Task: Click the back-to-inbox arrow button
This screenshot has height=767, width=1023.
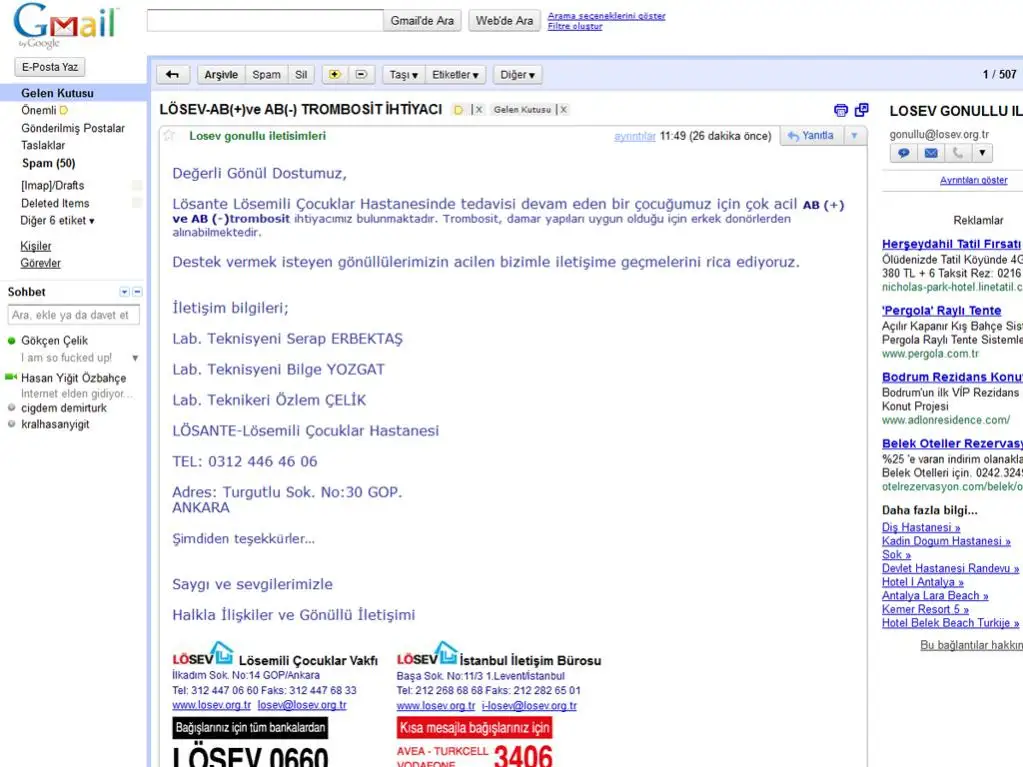Action: pyautogui.click(x=173, y=75)
